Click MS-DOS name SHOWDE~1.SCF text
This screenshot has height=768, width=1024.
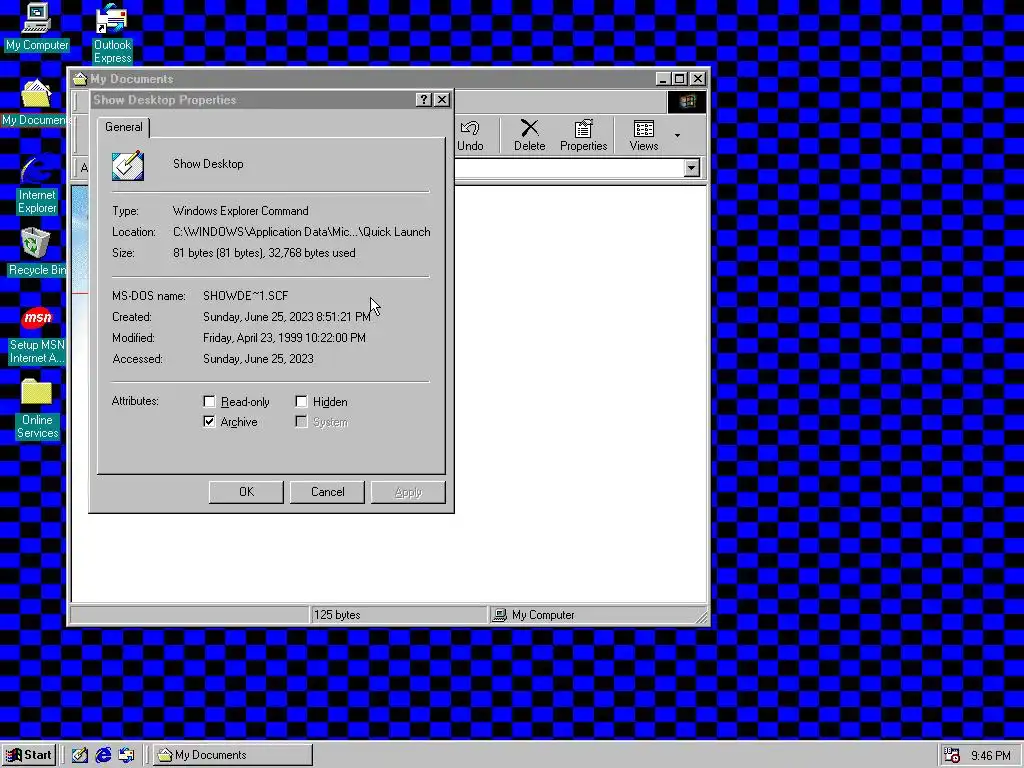click(246, 296)
